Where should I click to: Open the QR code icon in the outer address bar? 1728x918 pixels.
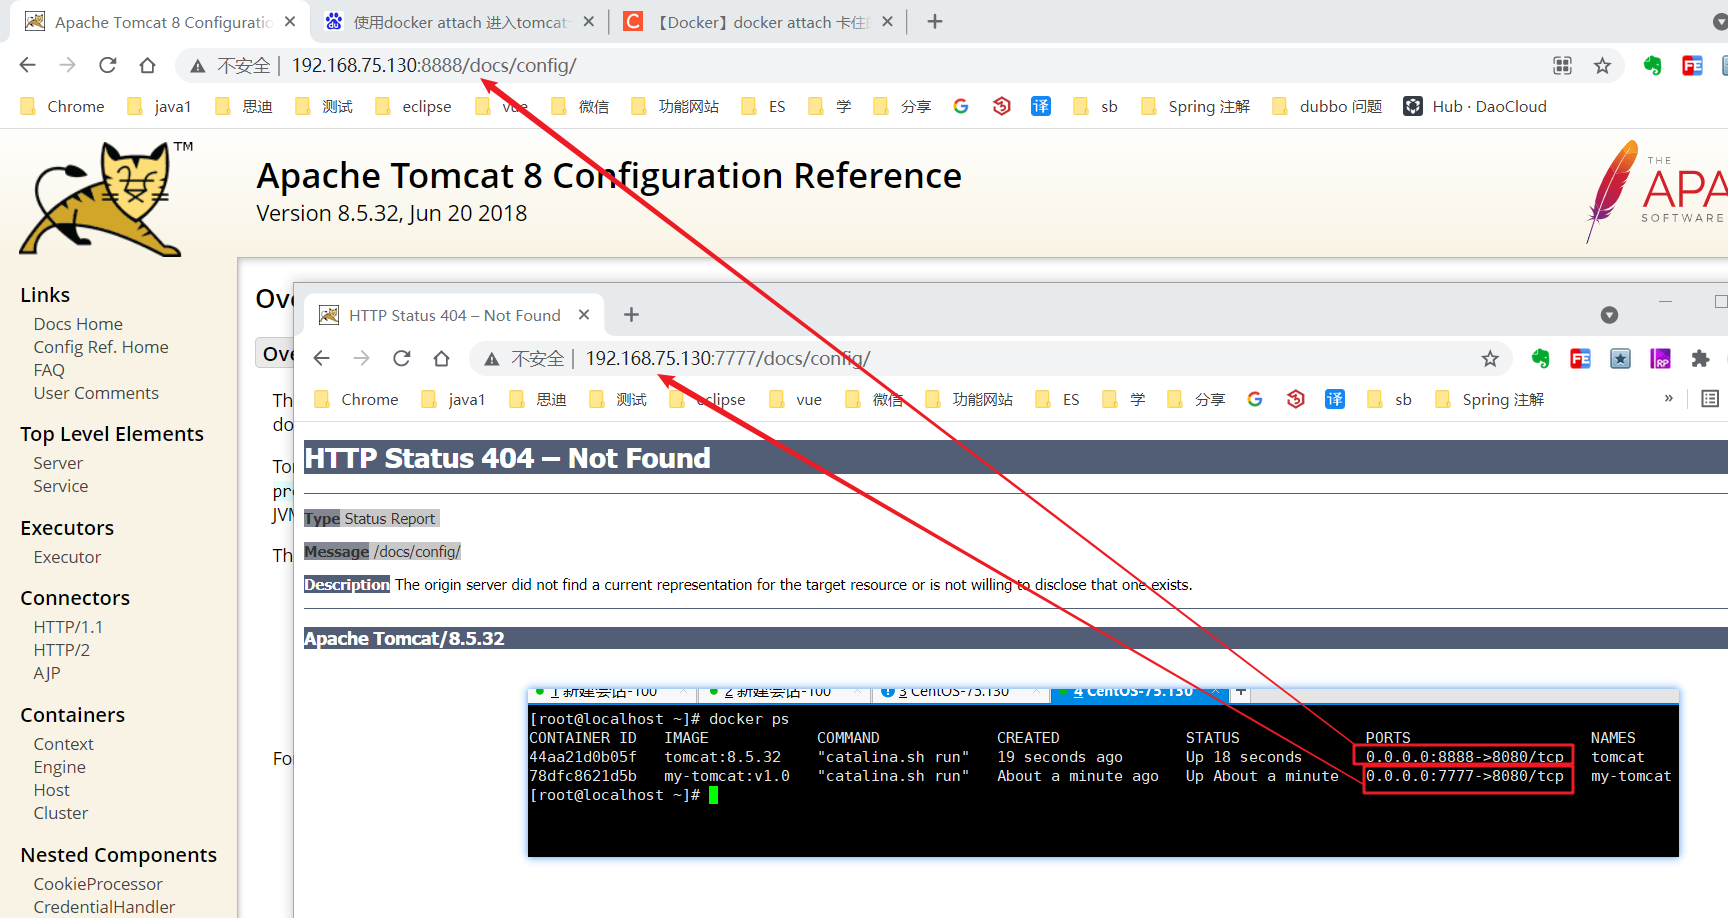(x=1562, y=65)
